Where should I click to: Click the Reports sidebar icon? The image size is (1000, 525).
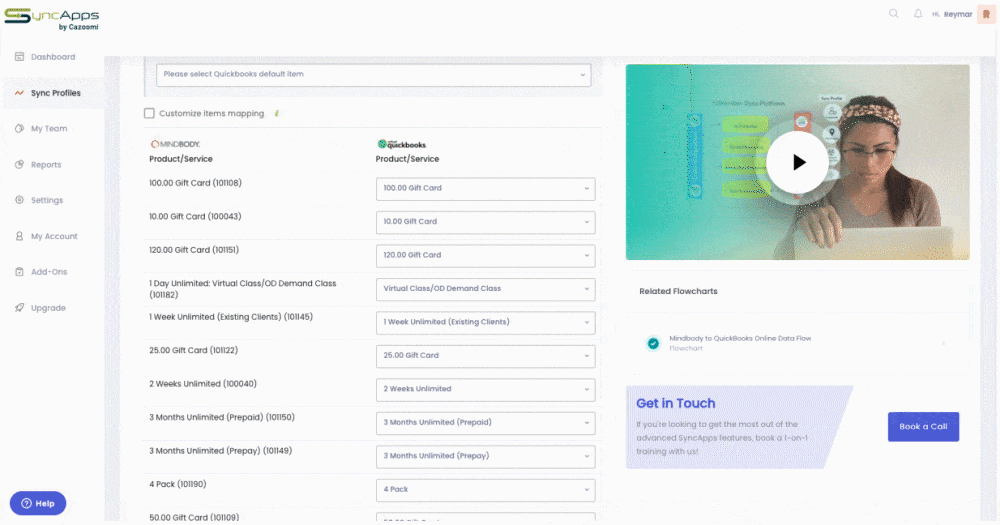(19, 165)
